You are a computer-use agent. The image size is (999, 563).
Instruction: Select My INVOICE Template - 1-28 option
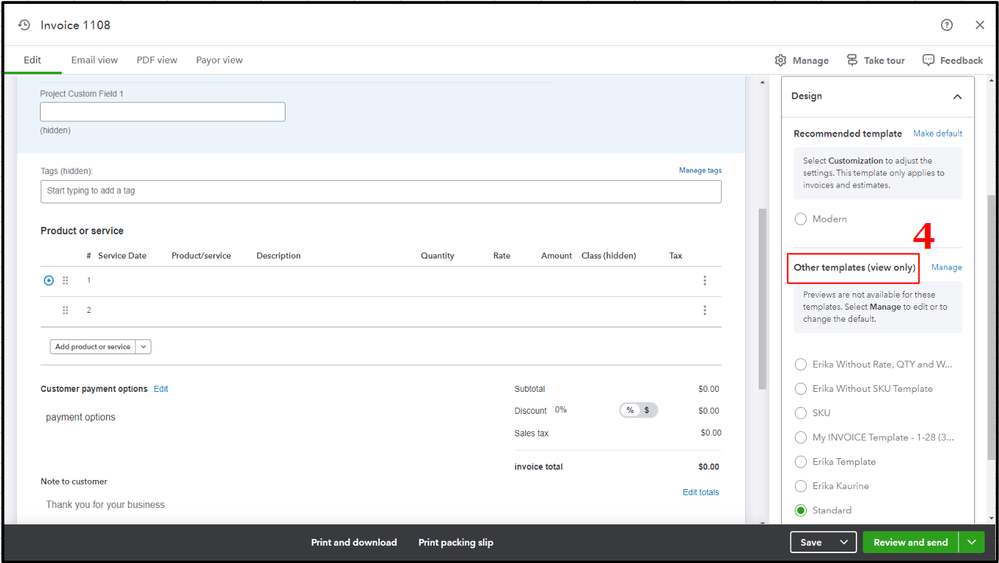coord(801,438)
